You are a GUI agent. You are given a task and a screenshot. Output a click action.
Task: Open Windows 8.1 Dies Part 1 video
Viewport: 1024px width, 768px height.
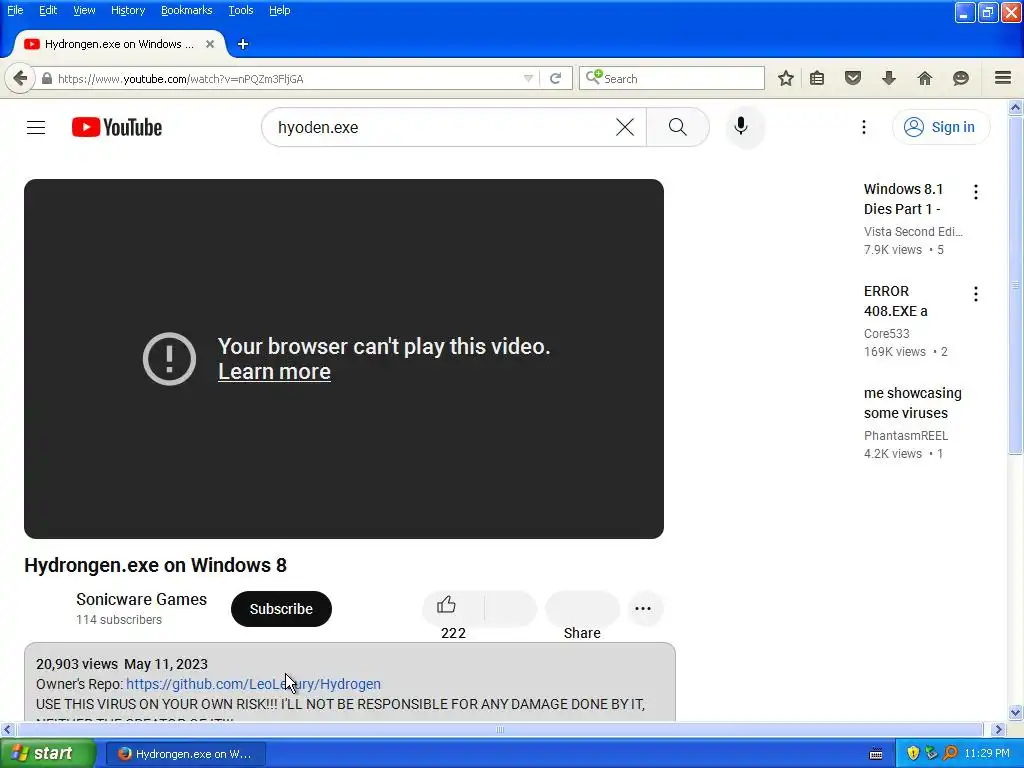[x=903, y=199]
